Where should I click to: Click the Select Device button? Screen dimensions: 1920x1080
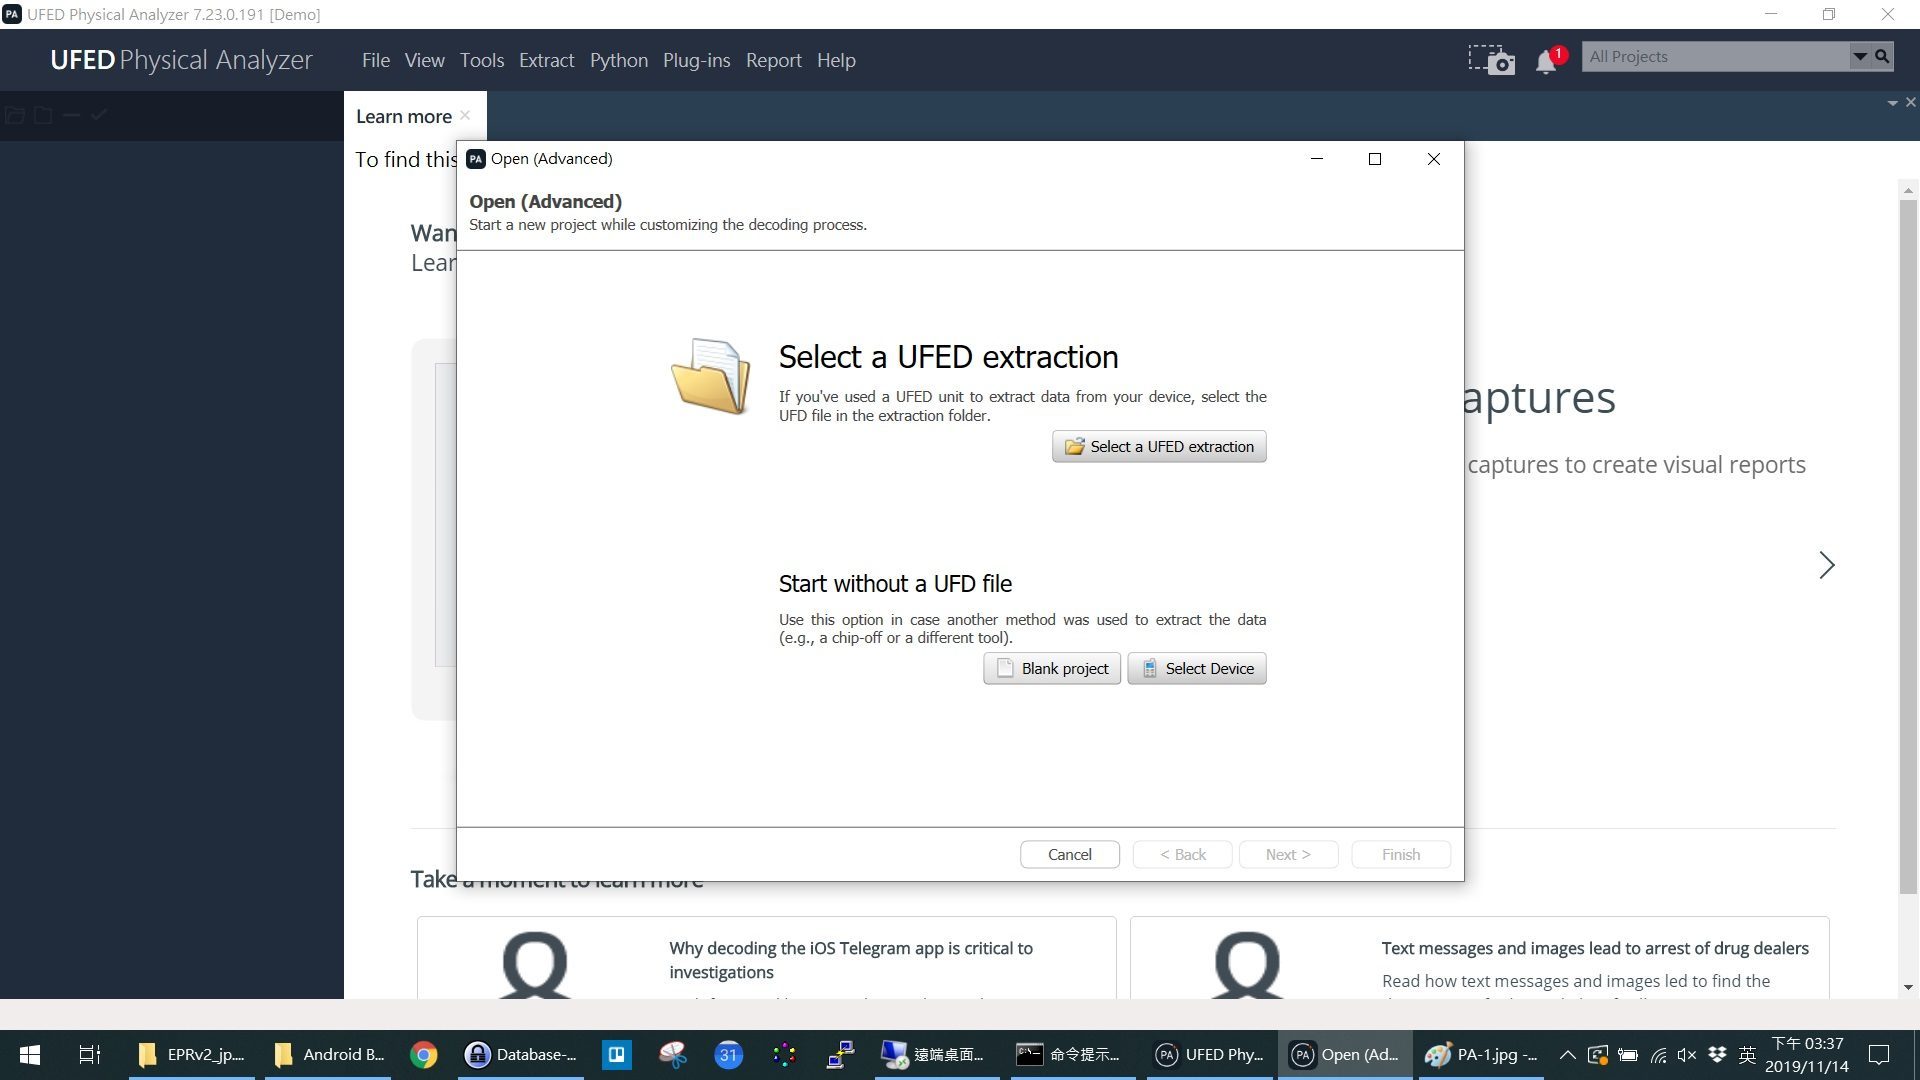click(1197, 668)
